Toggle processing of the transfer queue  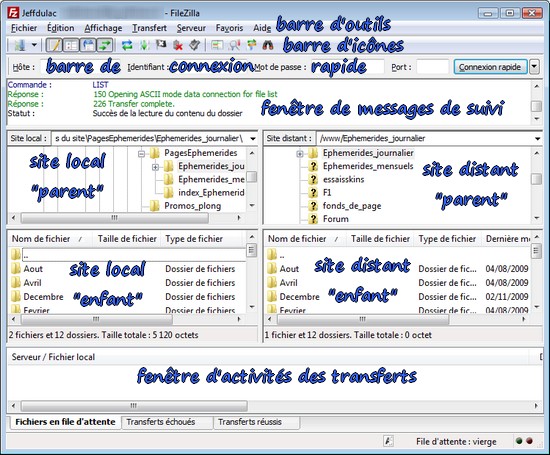point(144,45)
